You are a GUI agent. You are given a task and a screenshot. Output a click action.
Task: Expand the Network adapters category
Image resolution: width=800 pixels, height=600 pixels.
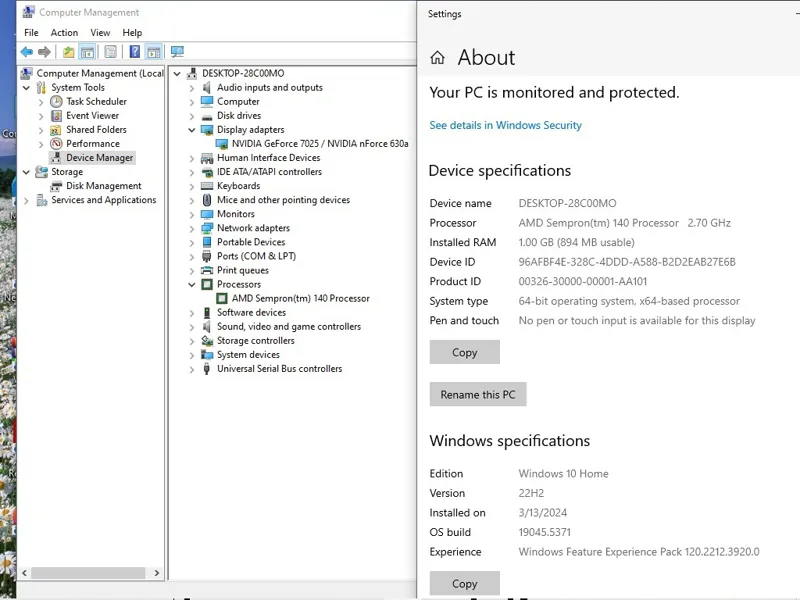(192, 228)
